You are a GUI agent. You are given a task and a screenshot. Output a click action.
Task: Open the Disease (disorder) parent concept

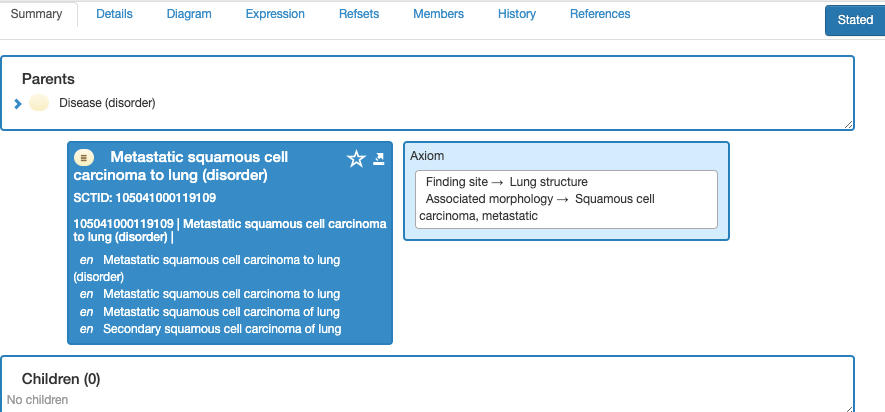[107, 103]
